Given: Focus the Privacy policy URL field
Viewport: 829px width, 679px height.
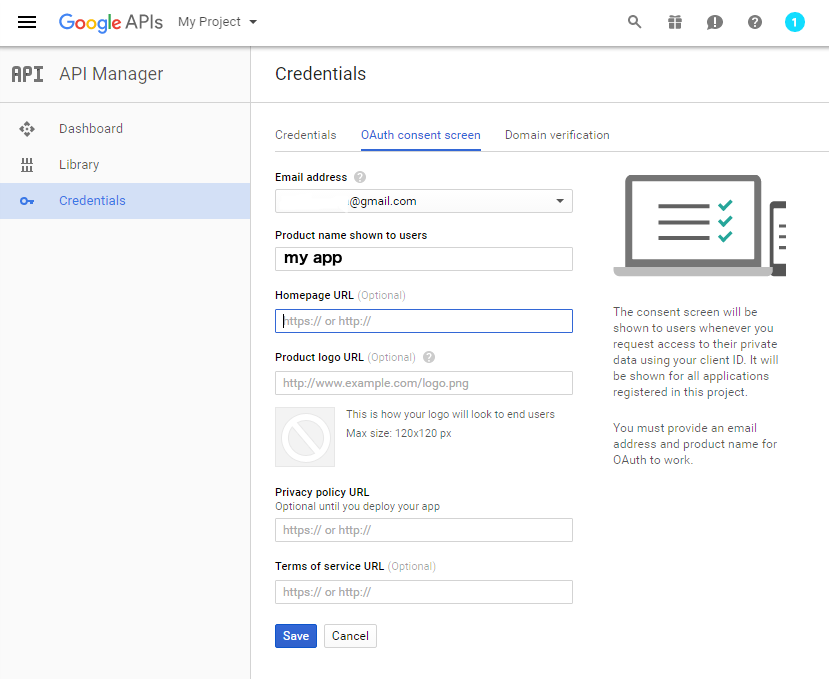Looking at the screenshot, I should 423,530.
